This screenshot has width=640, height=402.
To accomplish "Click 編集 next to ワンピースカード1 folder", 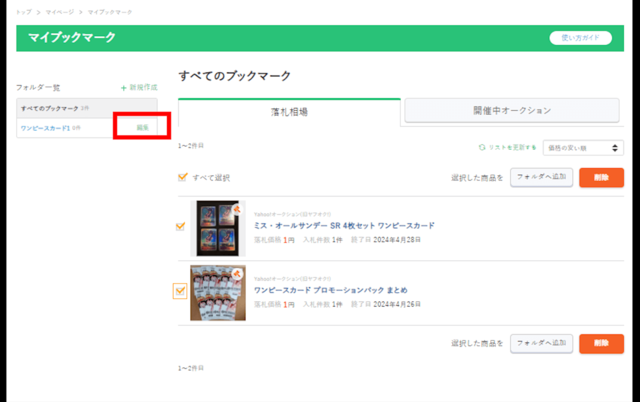I will point(142,127).
